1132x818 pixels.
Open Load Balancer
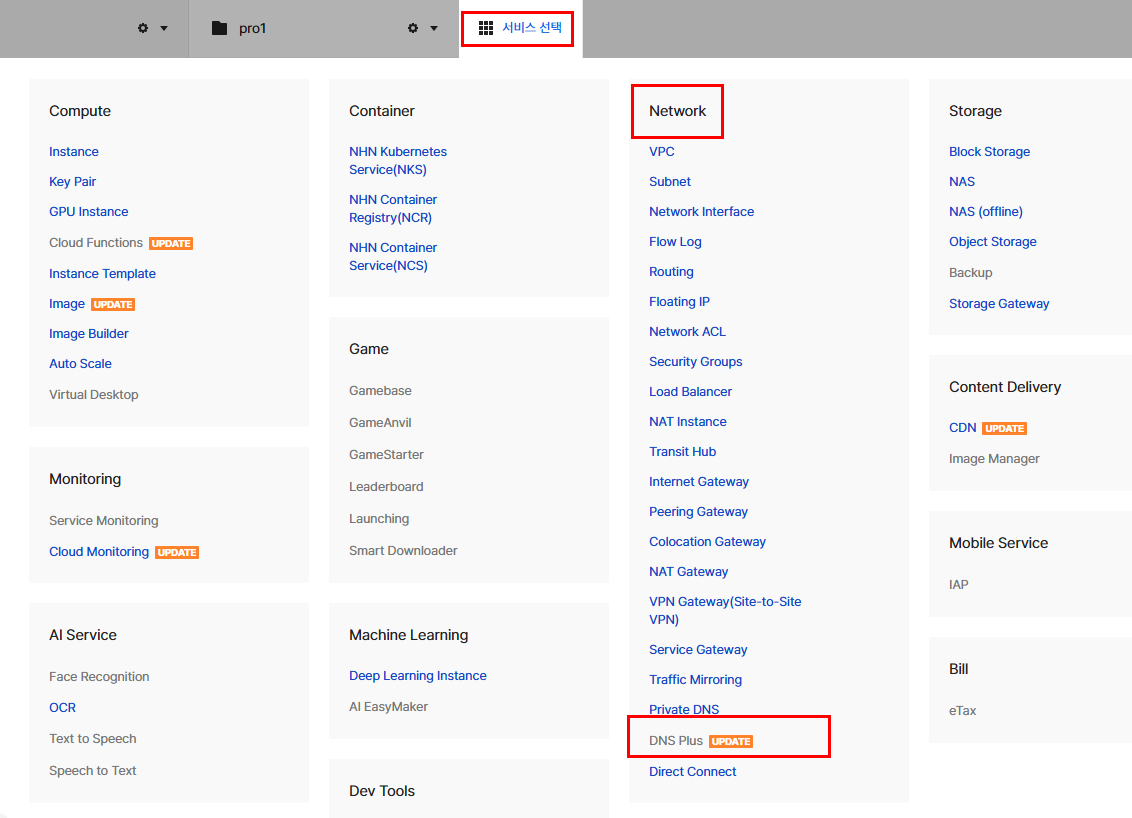tap(690, 391)
